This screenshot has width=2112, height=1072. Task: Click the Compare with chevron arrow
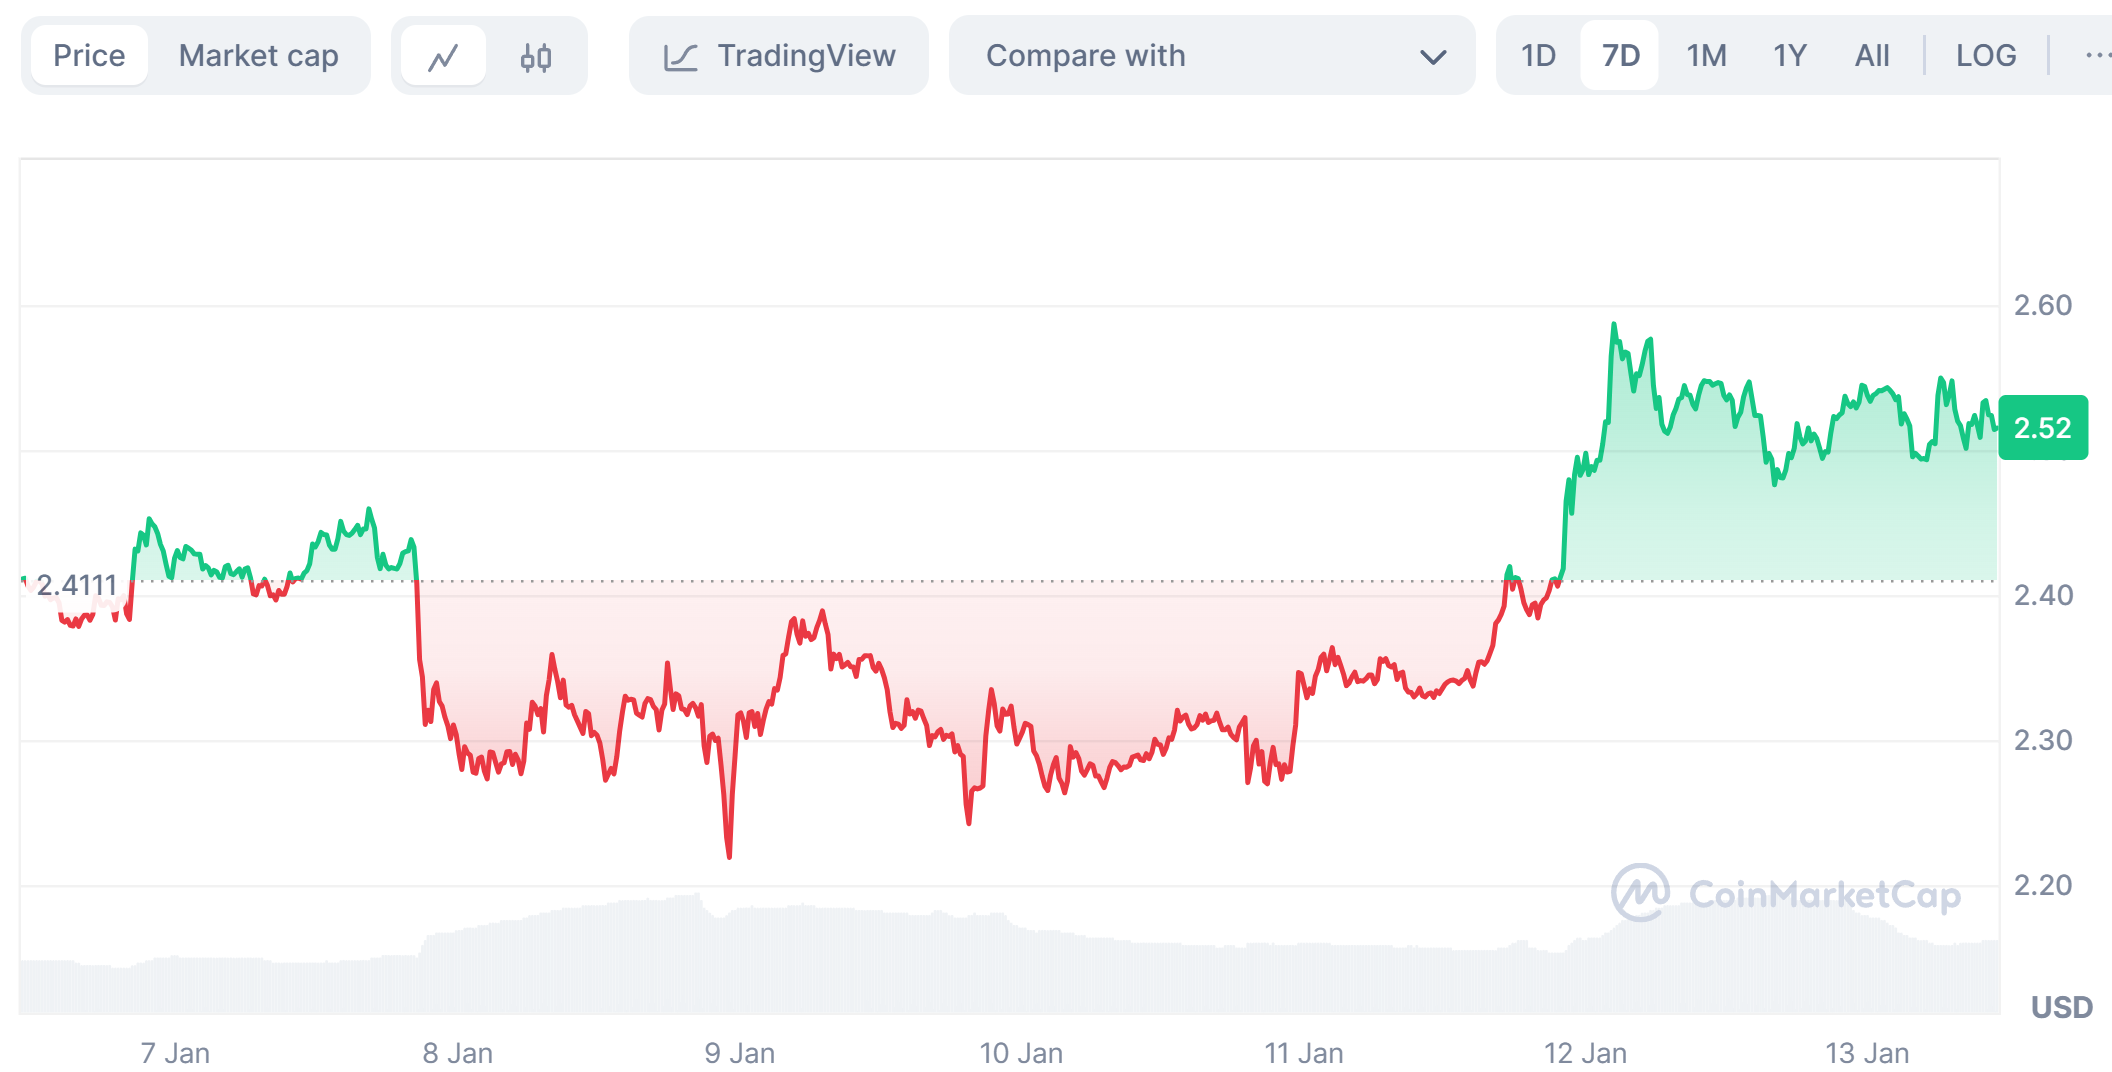click(1433, 57)
